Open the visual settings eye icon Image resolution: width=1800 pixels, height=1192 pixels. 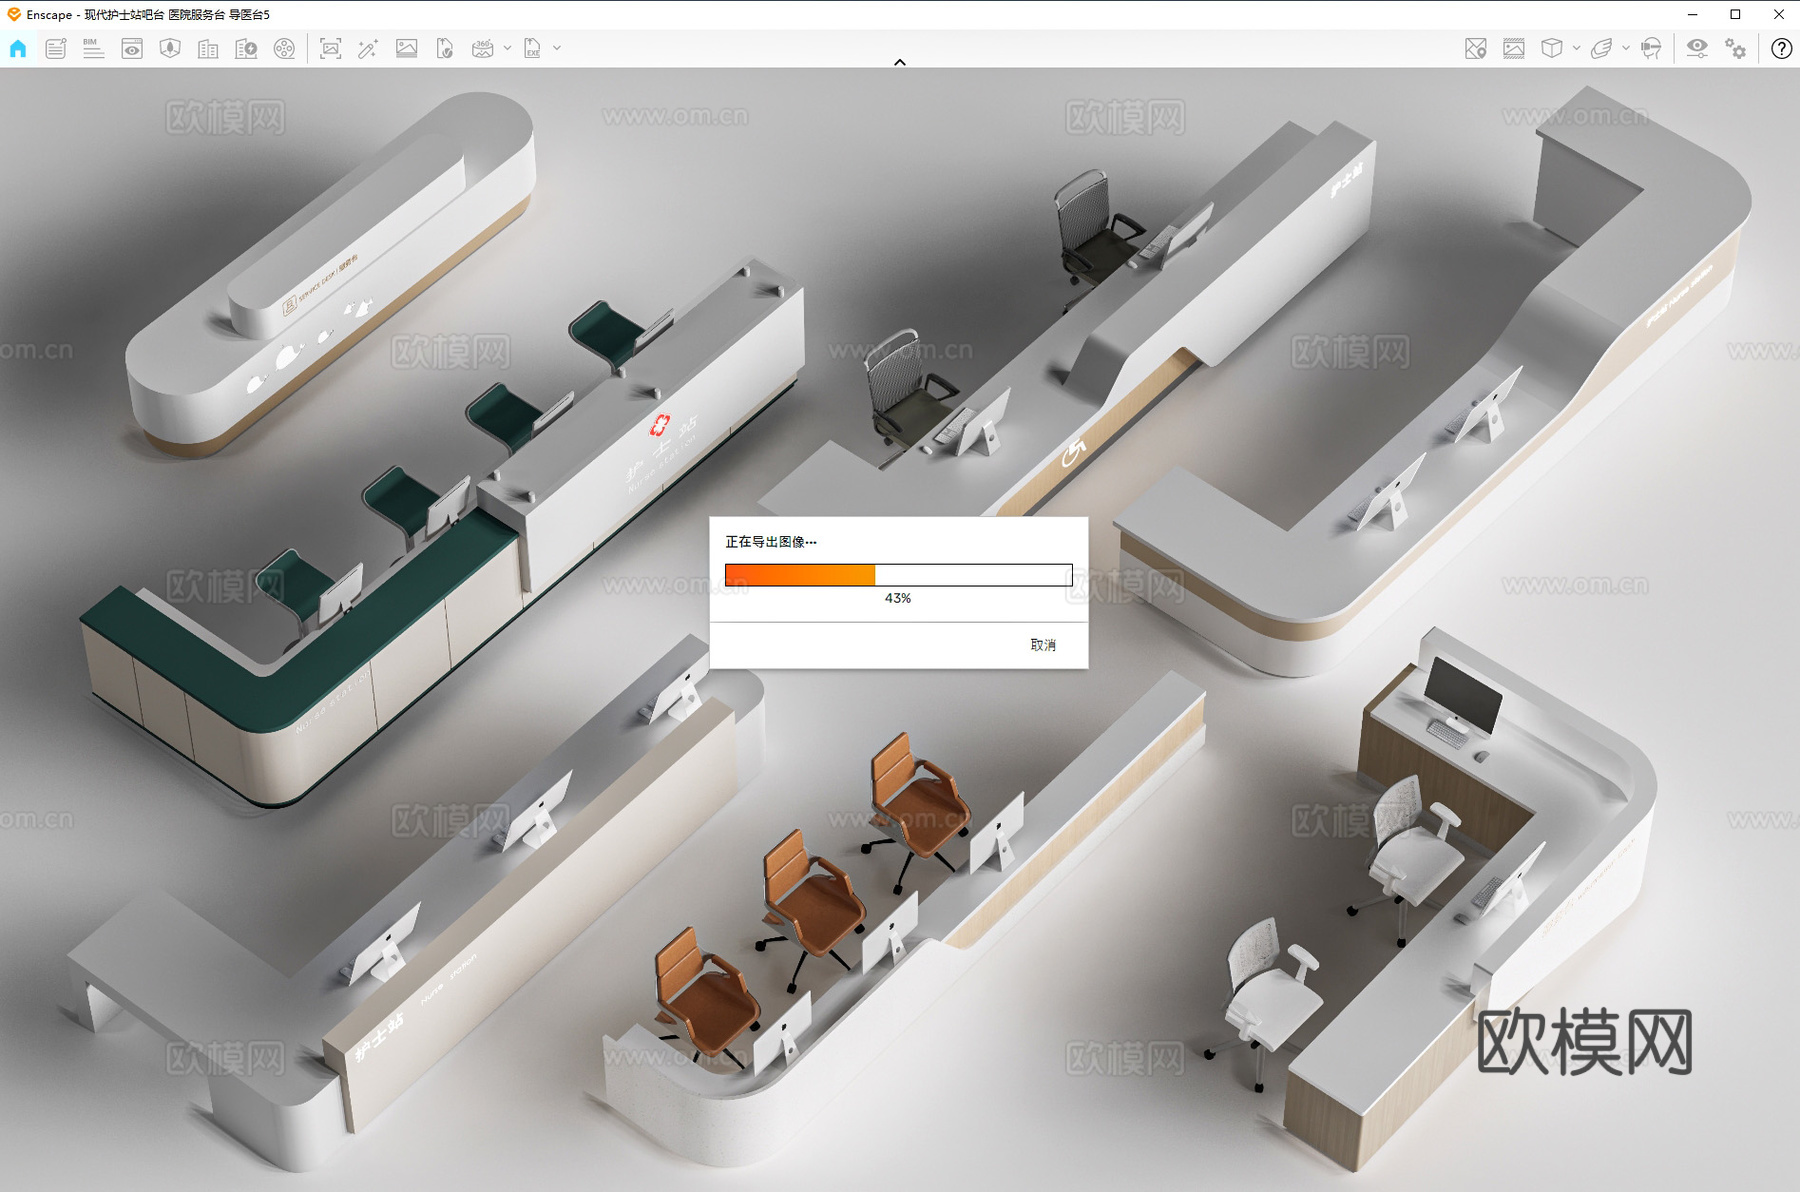point(1697,48)
